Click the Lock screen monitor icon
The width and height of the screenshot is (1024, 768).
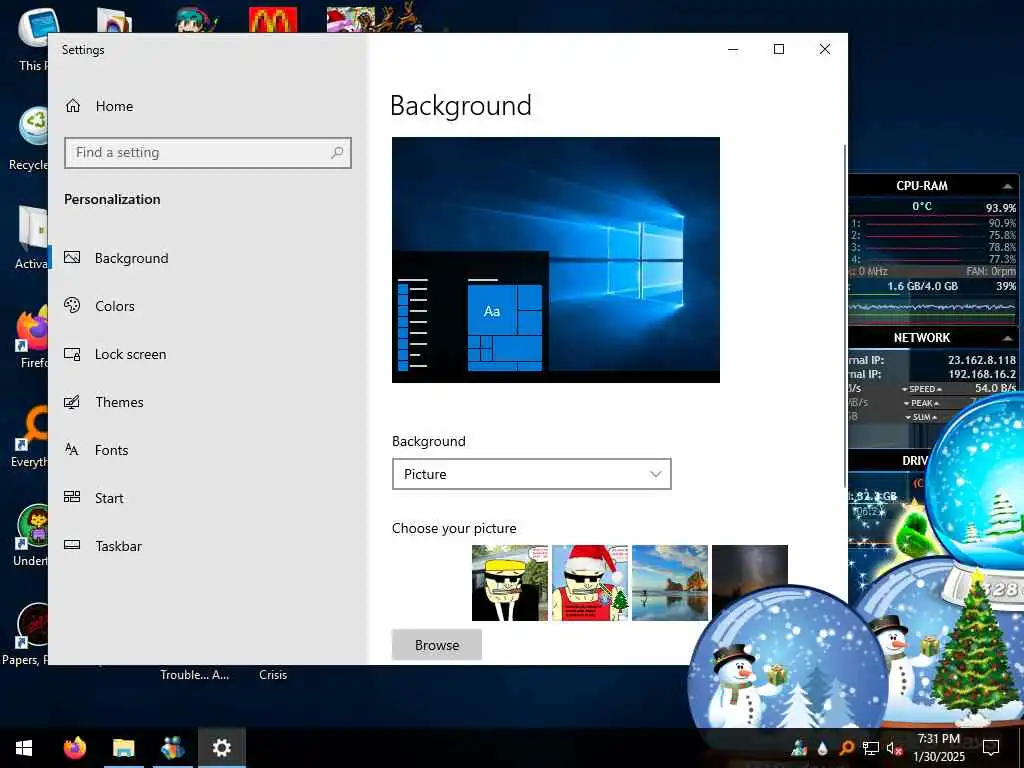[x=72, y=354]
